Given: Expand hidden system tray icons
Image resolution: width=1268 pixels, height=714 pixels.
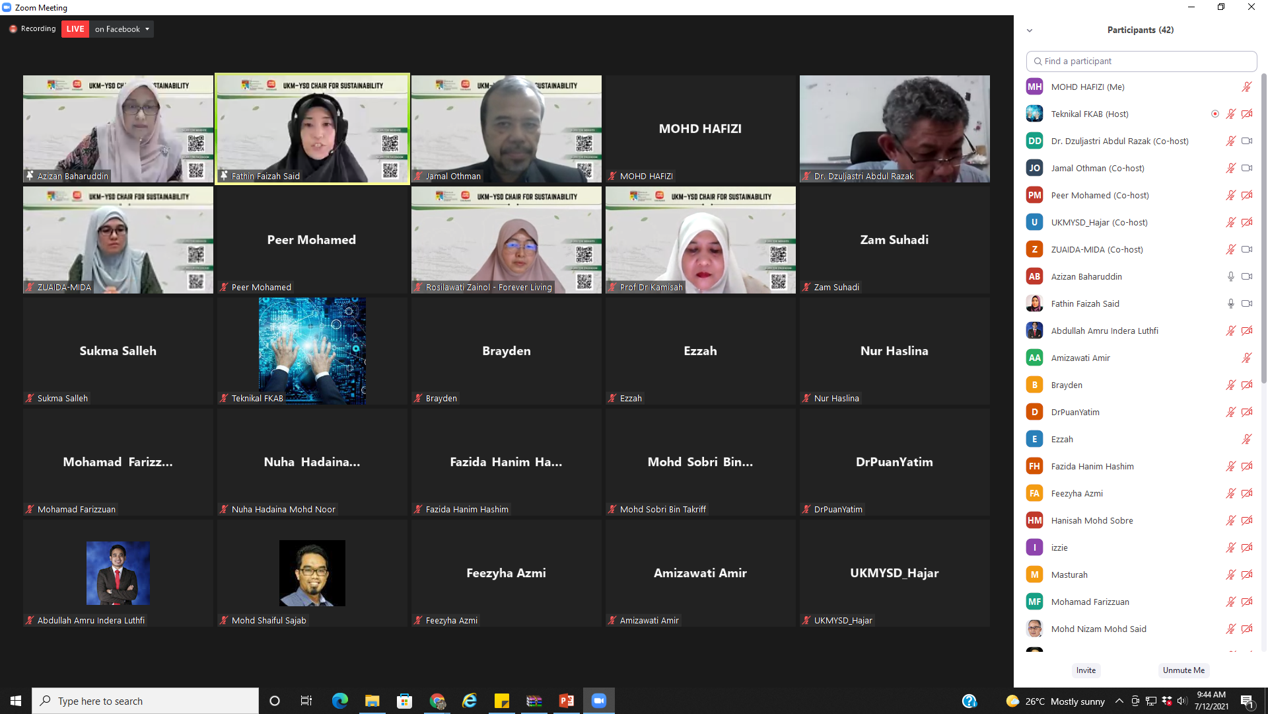Looking at the screenshot, I should [x=1119, y=701].
